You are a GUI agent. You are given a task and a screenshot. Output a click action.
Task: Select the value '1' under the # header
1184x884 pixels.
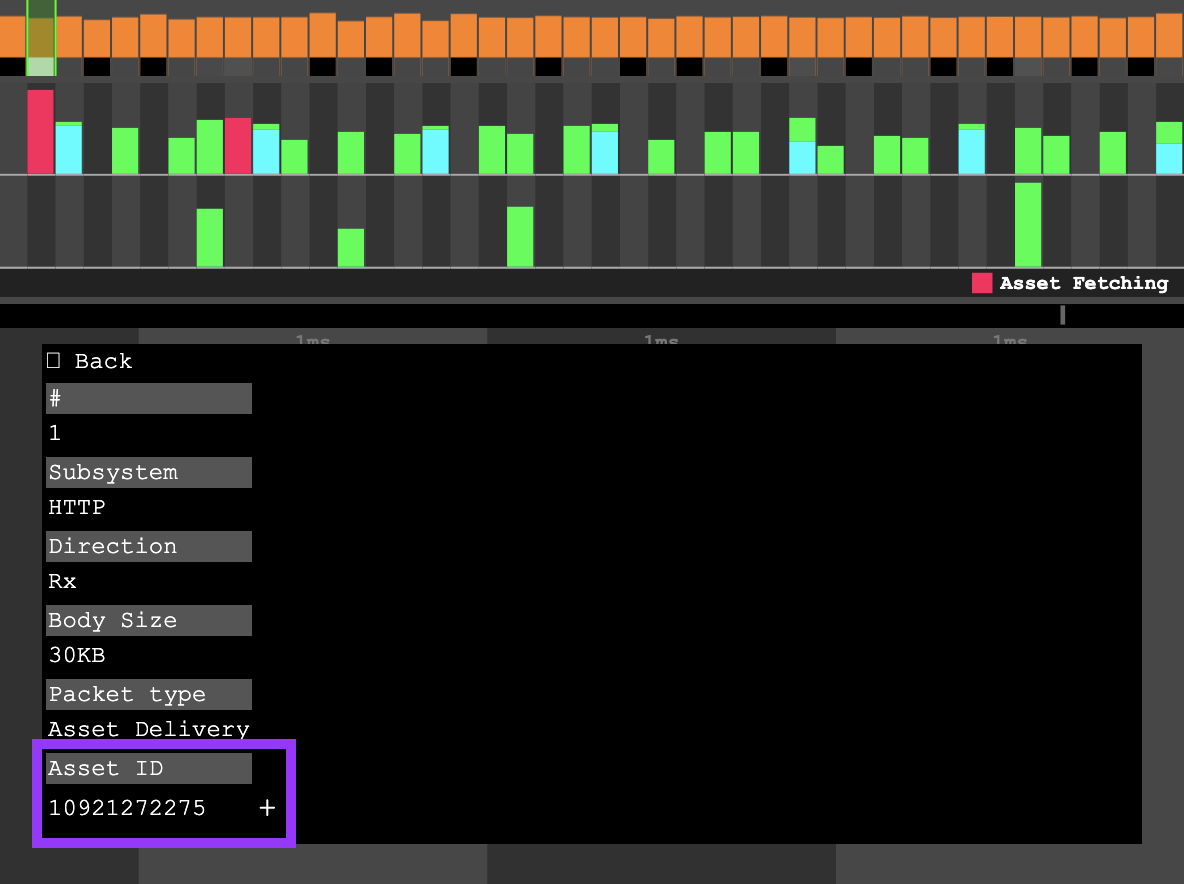click(x=54, y=433)
